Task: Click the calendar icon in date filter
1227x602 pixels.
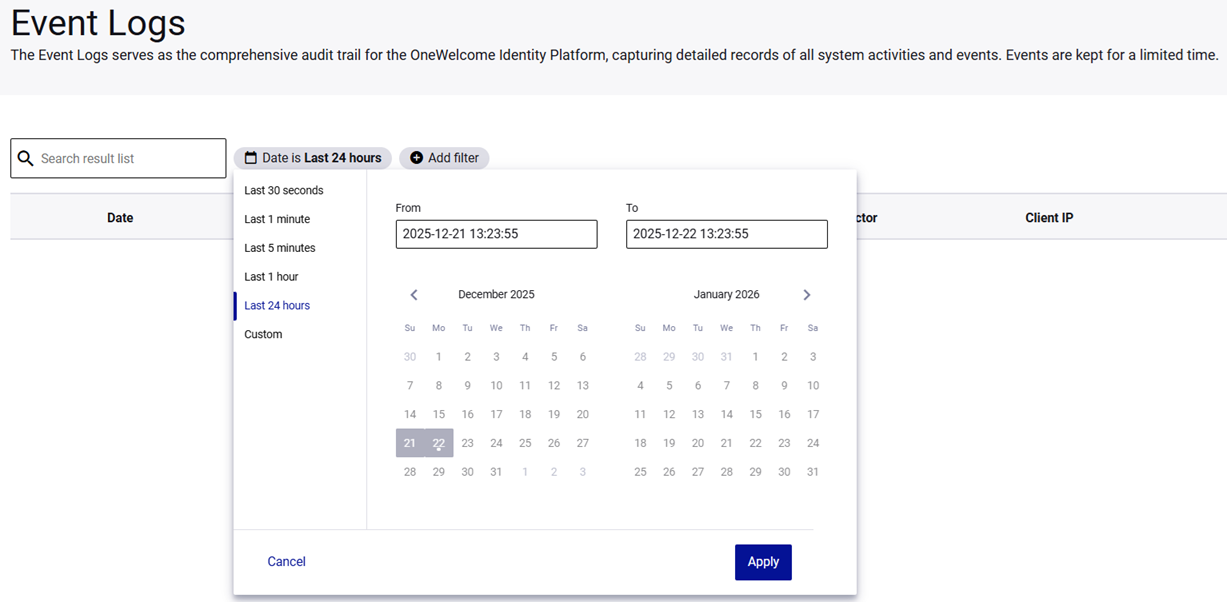Action: [x=251, y=158]
